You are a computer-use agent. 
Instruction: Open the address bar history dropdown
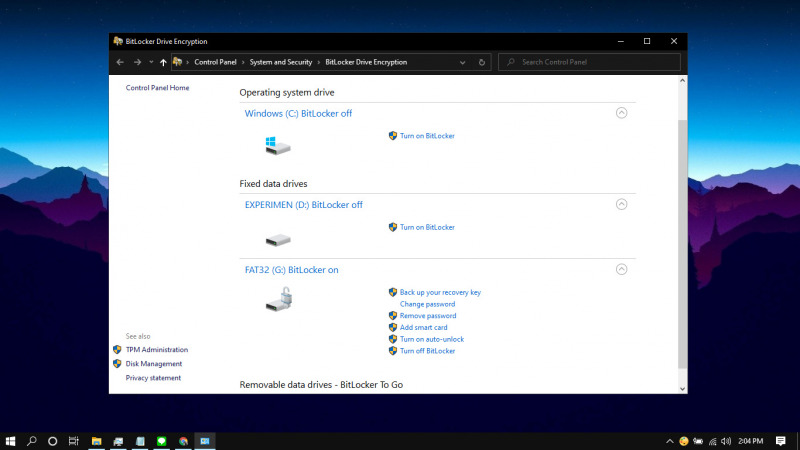point(462,62)
